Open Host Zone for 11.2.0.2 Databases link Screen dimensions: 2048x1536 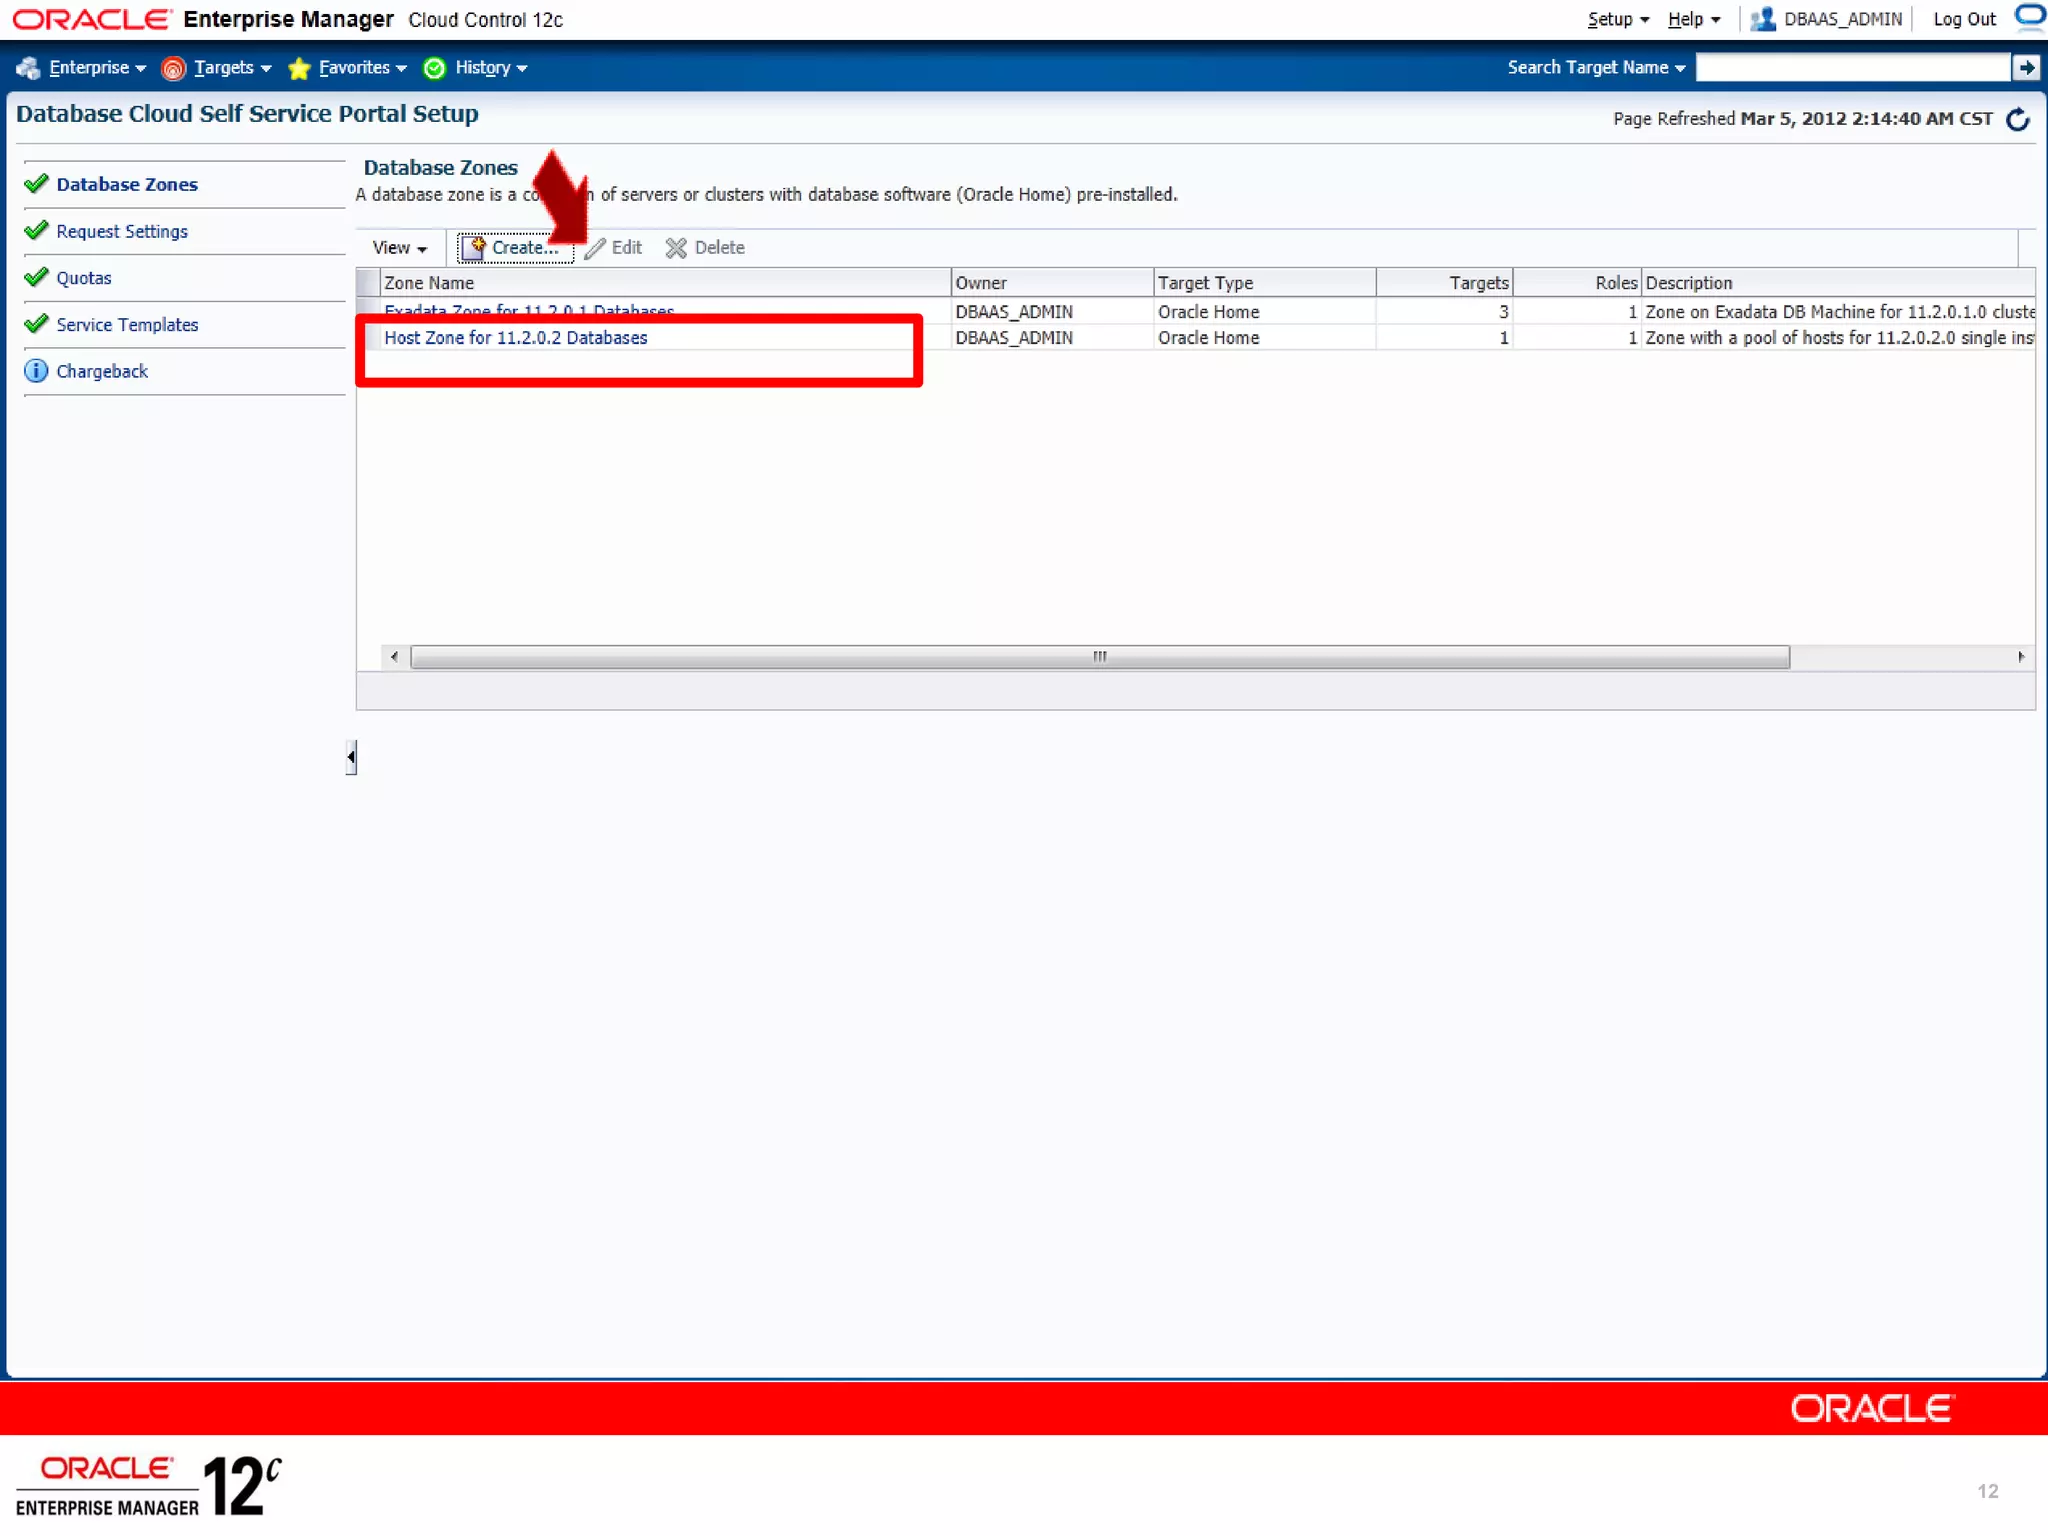pos(515,338)
